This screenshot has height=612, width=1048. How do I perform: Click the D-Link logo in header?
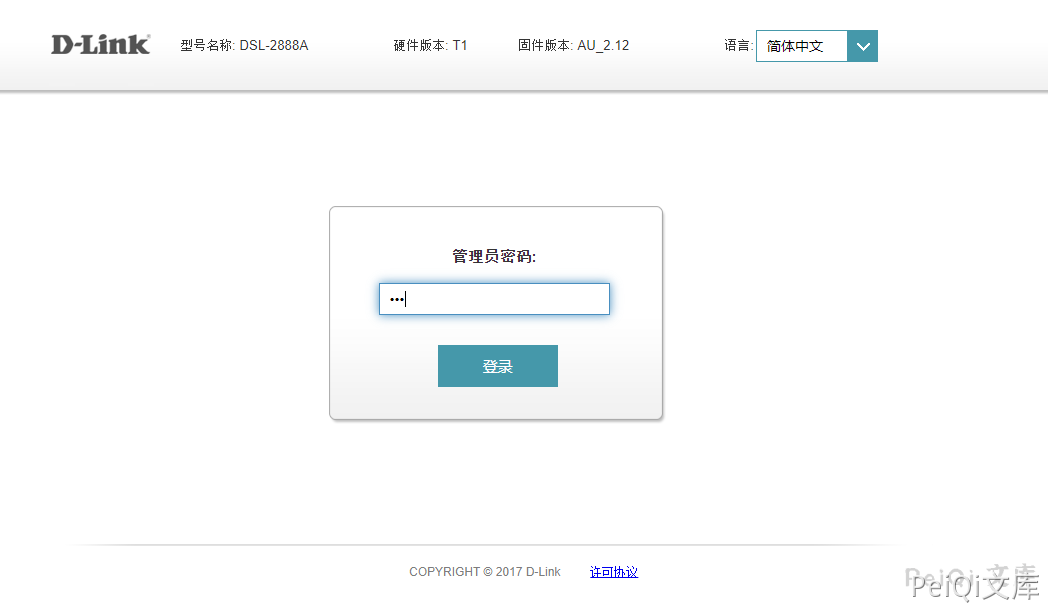click(100, 45)
